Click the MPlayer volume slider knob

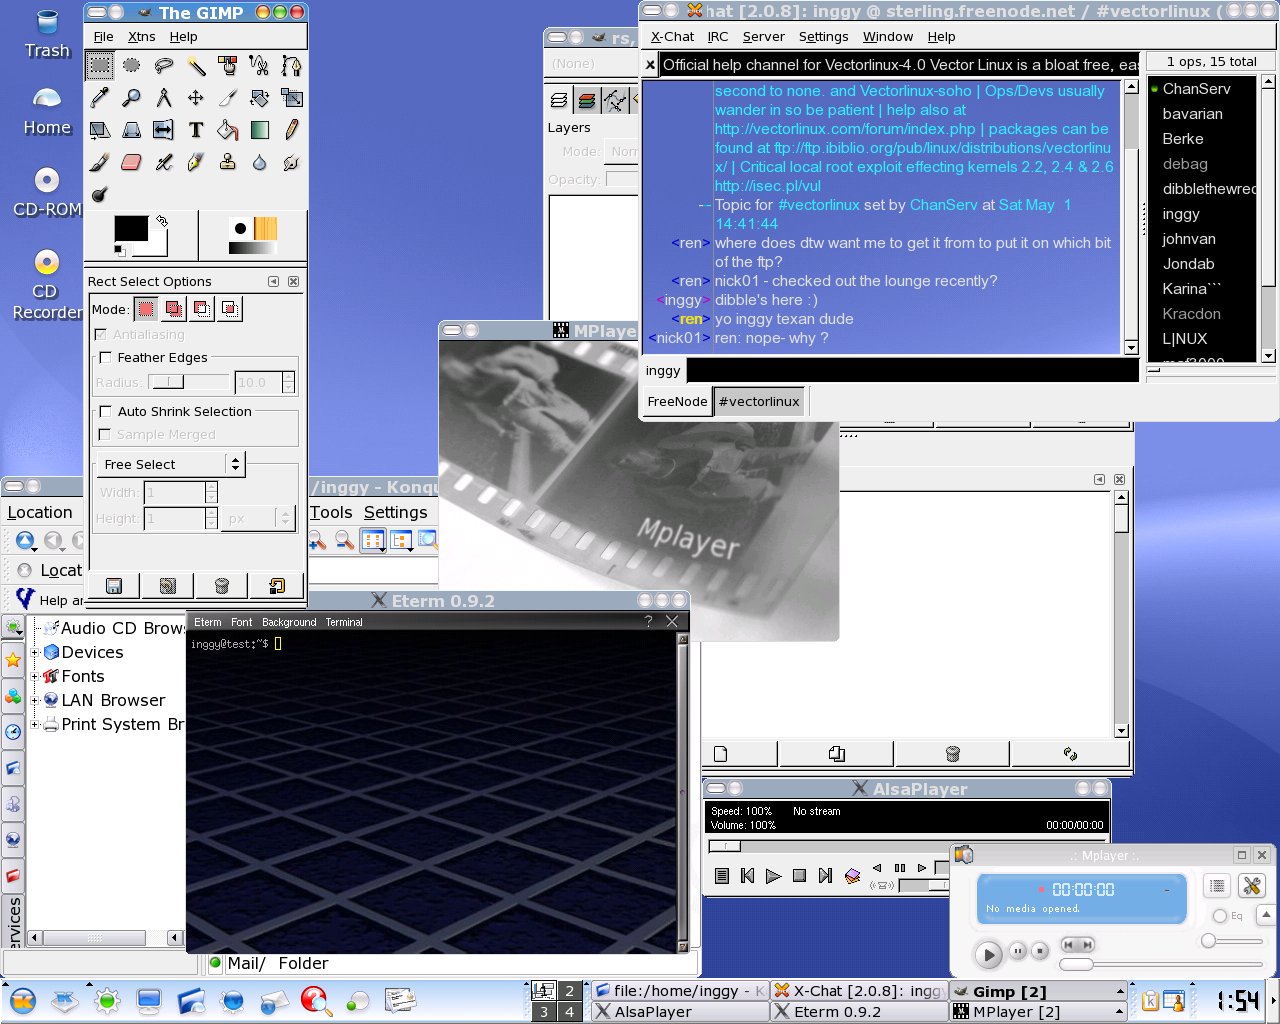point(1209,941)
